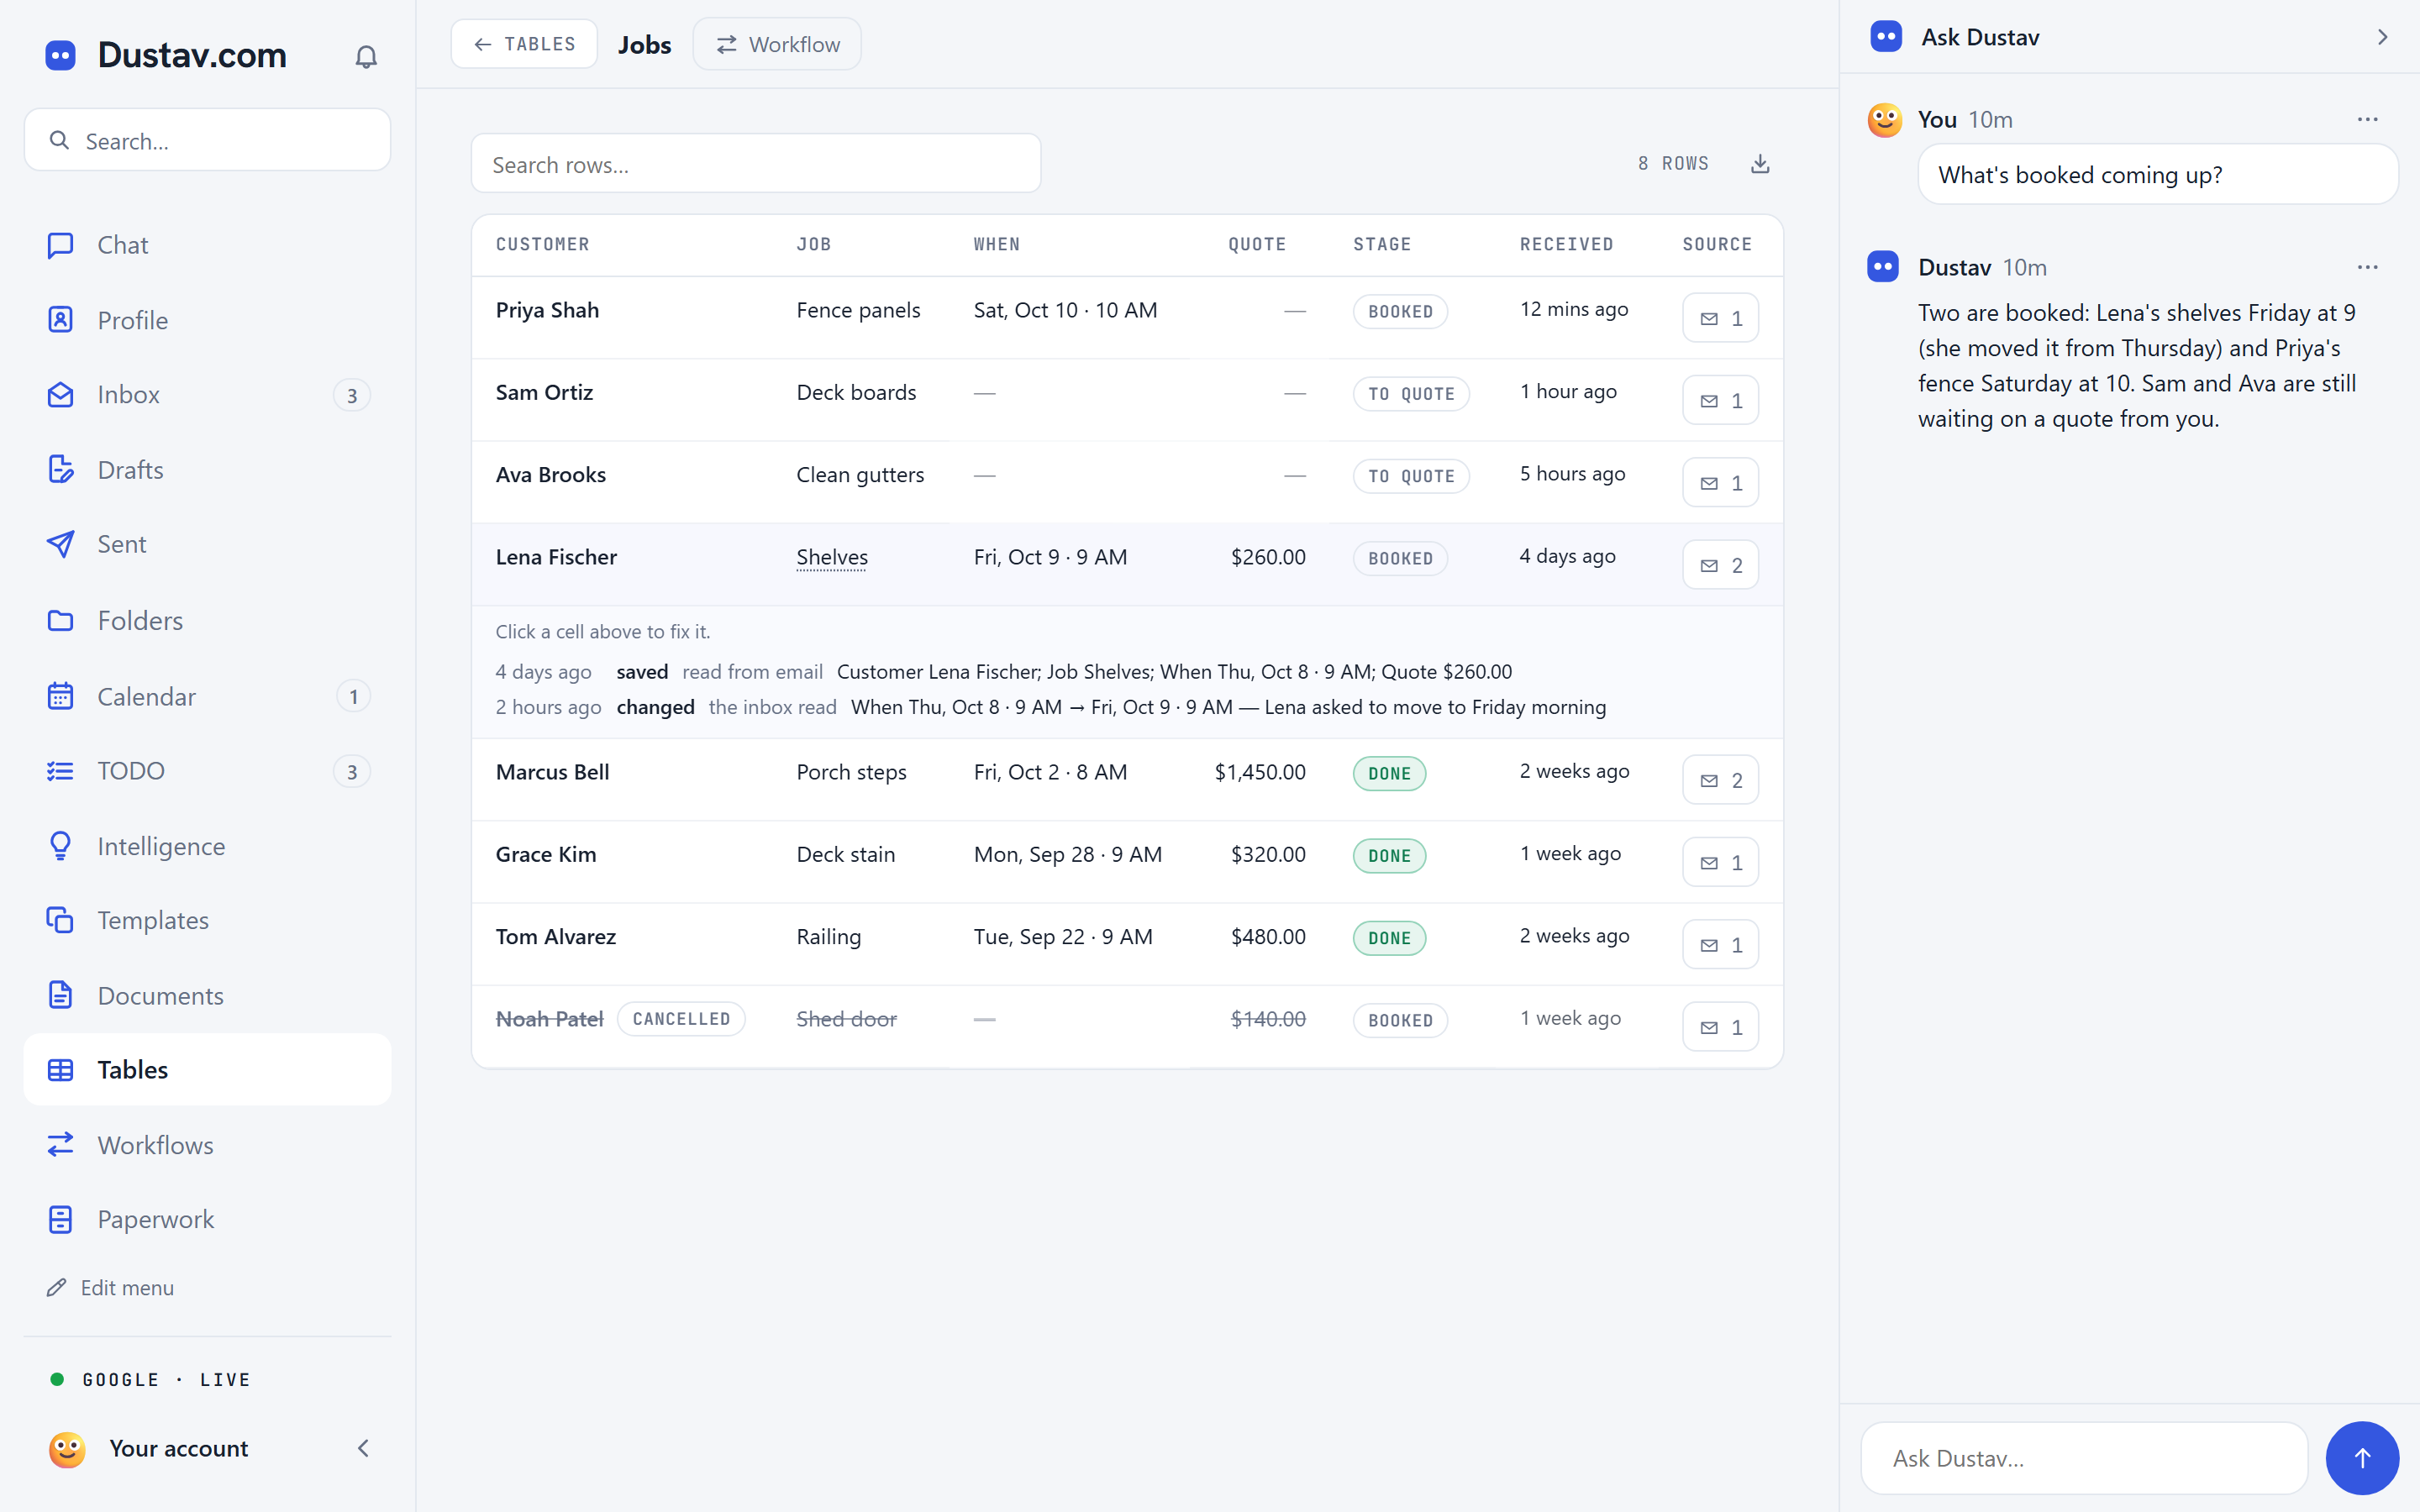The image size is (2420, 1512).
Task: Click the Intelligence lightbulb icon
Action: 60,846
